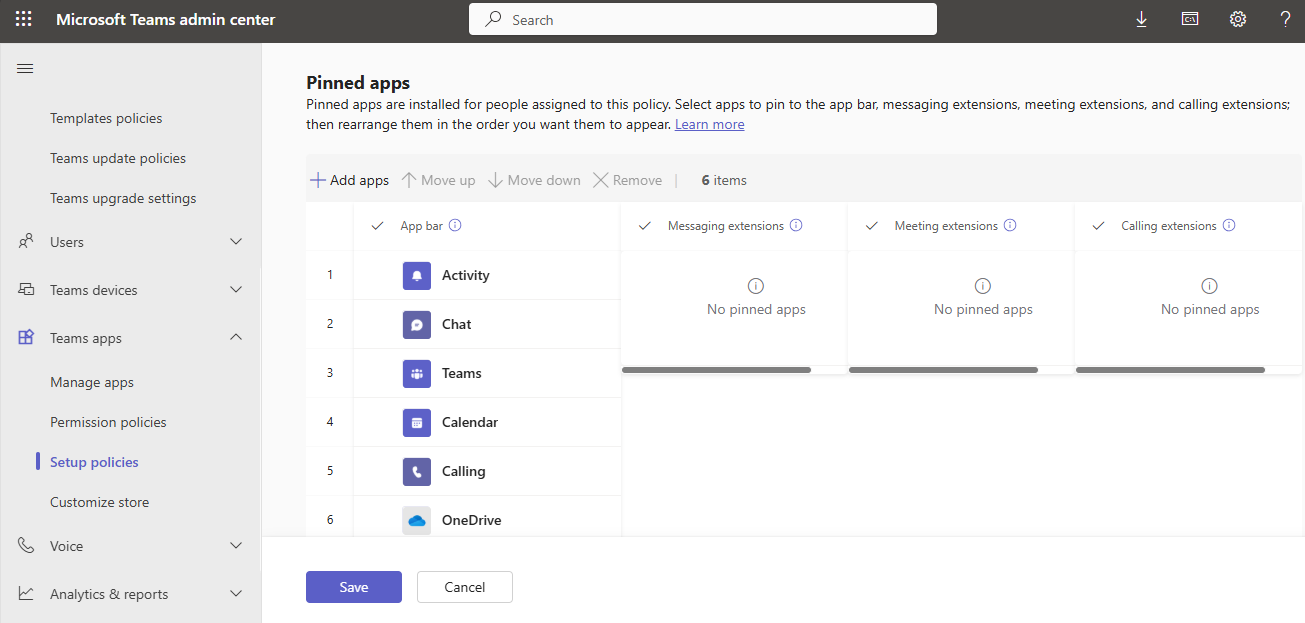This screenshot has height=623, width=1305.
Task: Toggle Calling extensions select-all checkmark
Action: pyautogui.click(x=1099, y=226)
